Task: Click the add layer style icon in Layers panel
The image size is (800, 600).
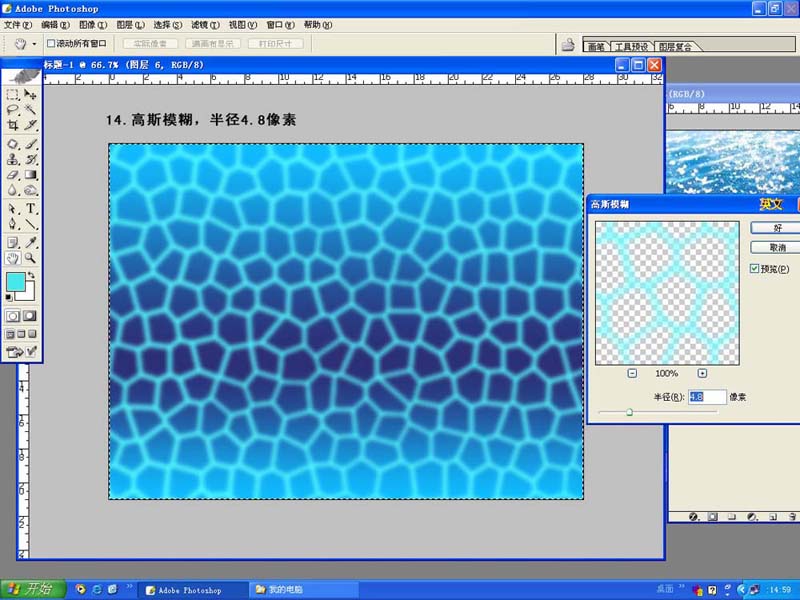Action: point(693,517)
